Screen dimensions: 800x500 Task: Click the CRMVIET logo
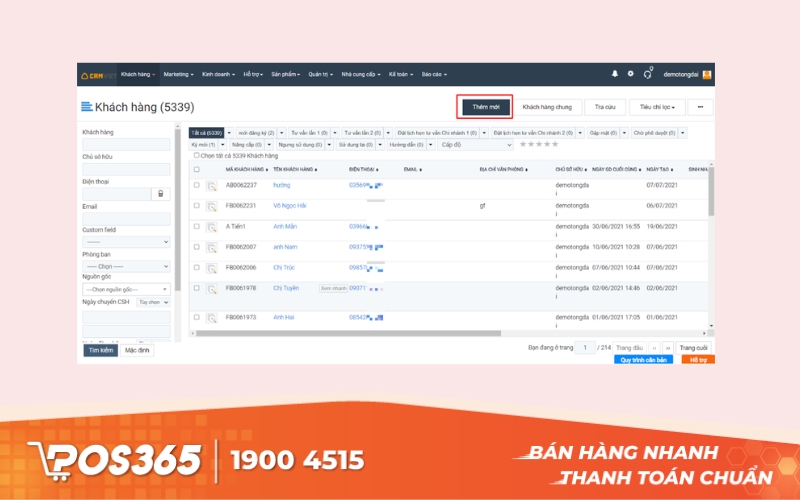[98, 76]
